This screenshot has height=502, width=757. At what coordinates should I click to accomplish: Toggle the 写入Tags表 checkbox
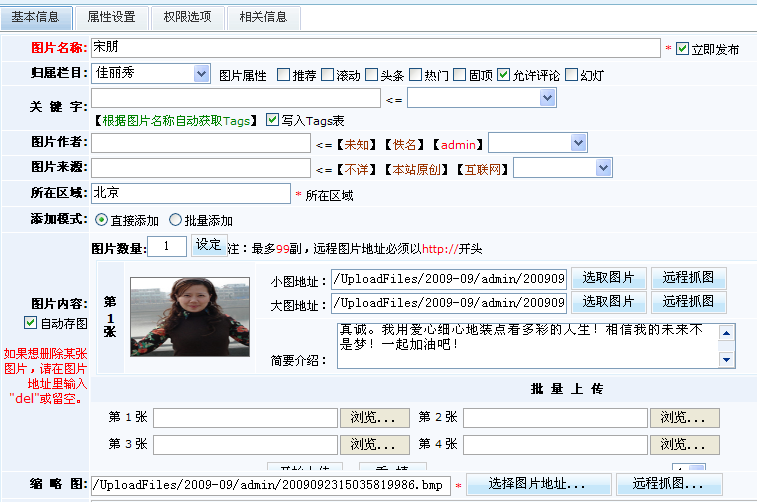272,120
